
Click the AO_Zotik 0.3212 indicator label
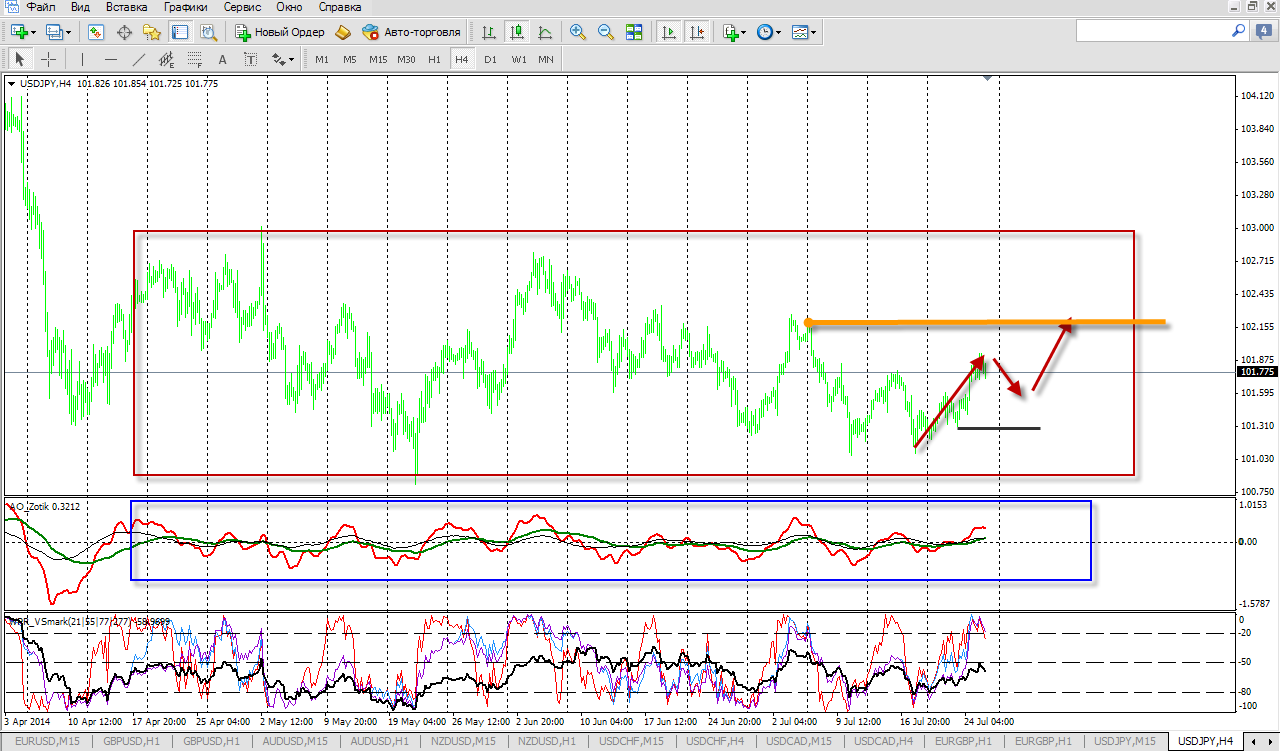[x=46, y=507]
